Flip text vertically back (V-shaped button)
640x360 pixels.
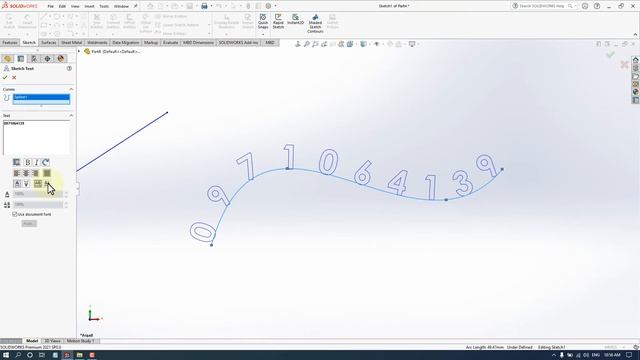26,184
